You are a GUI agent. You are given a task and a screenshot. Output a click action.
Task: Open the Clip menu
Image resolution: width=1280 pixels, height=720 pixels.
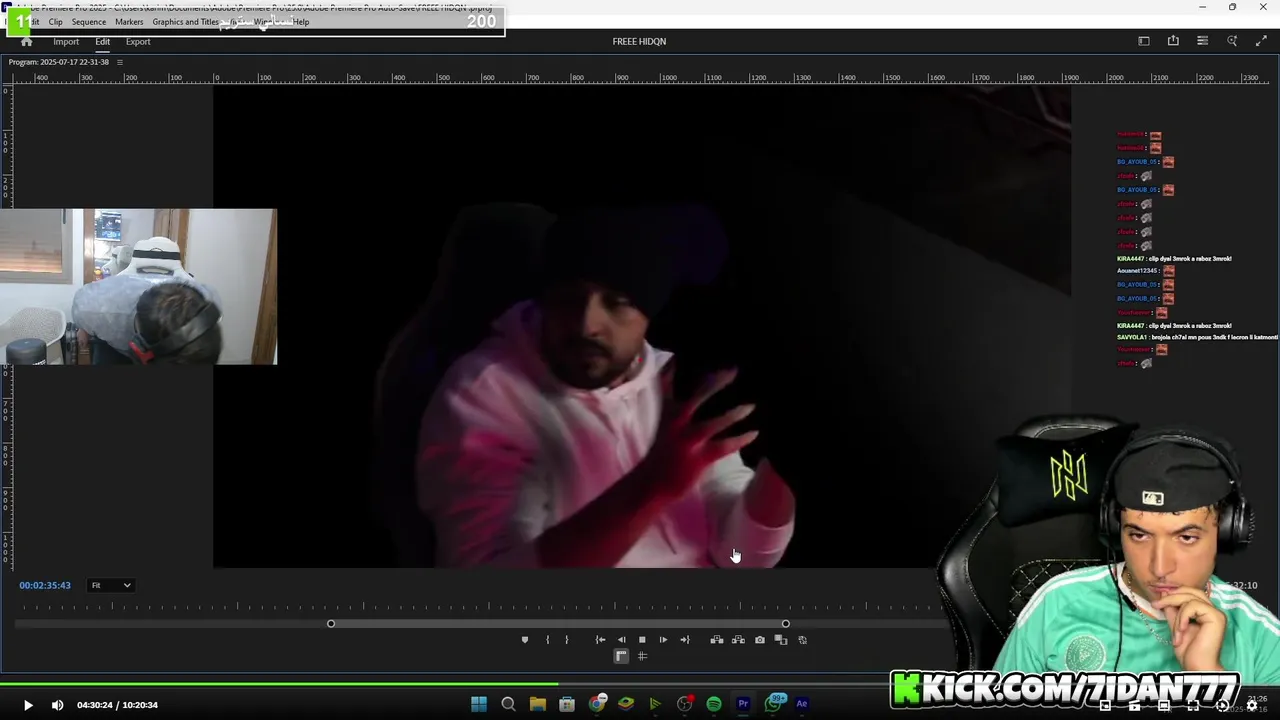click(55, 22)
